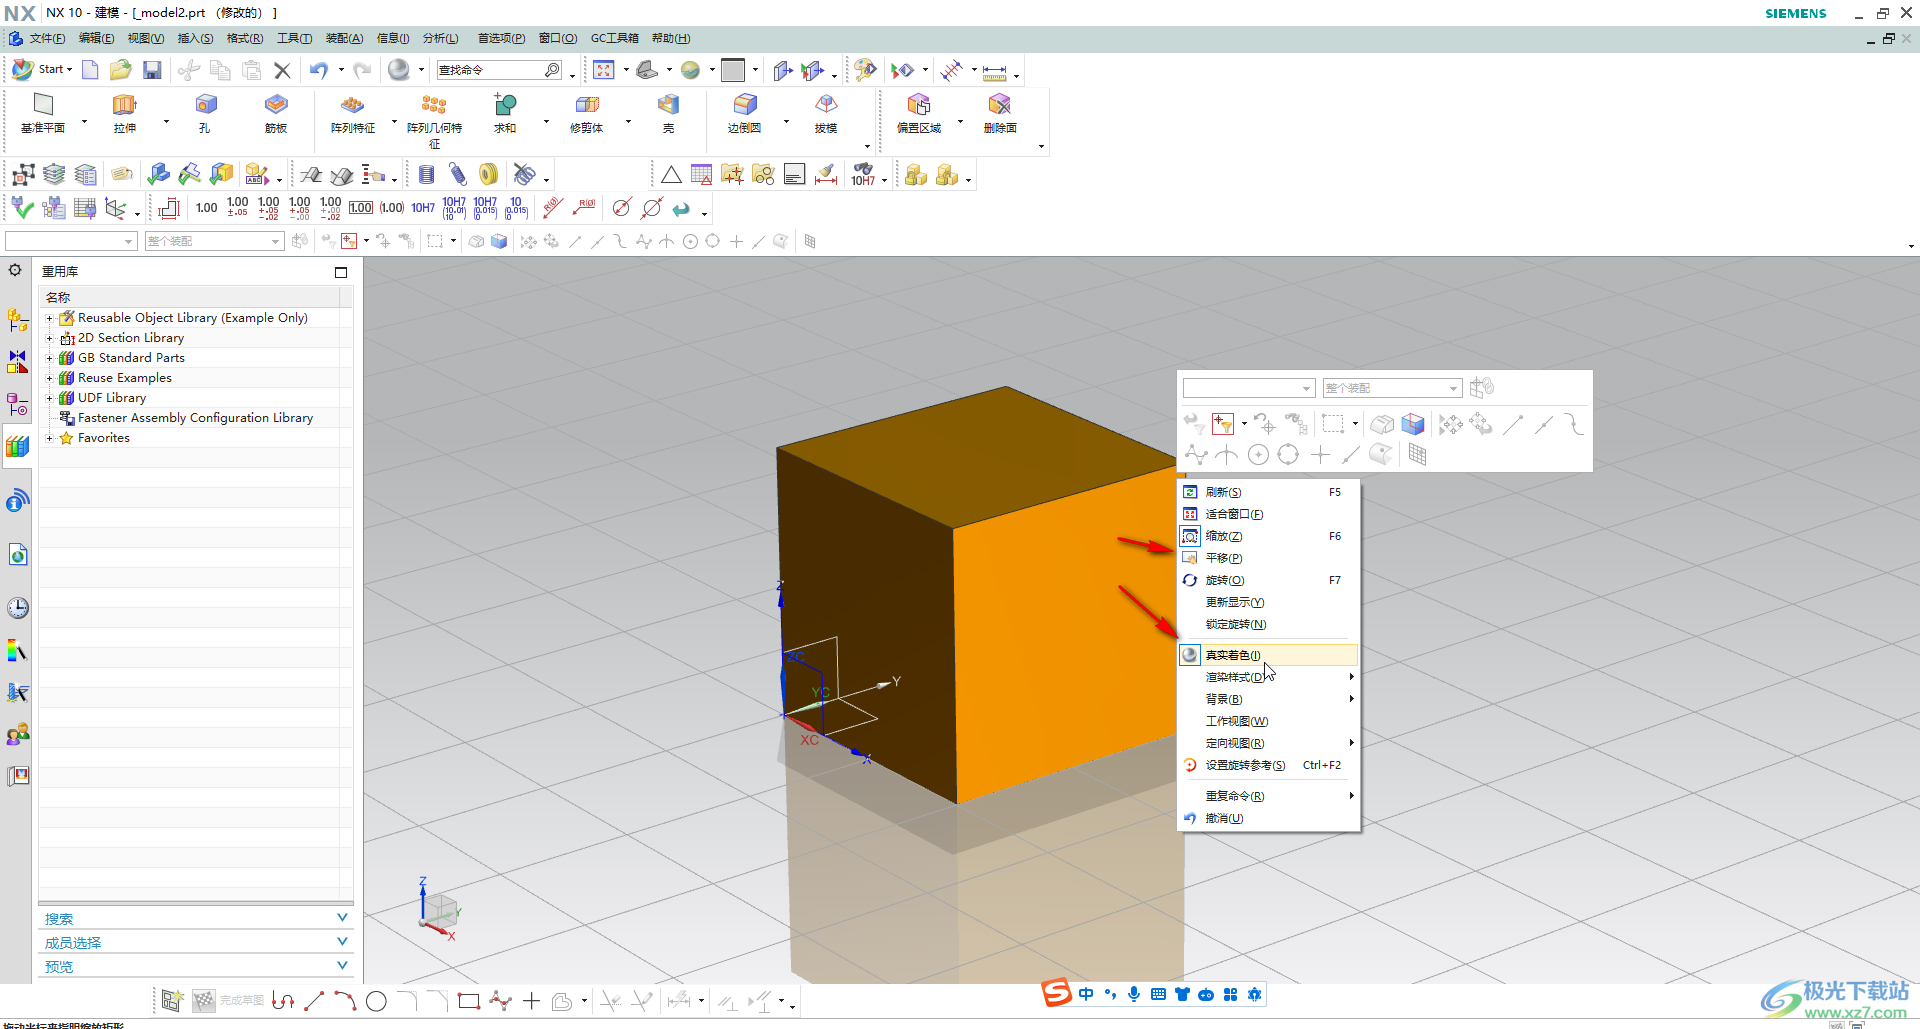Save the model with the floppy disk icon

point(152,70)
